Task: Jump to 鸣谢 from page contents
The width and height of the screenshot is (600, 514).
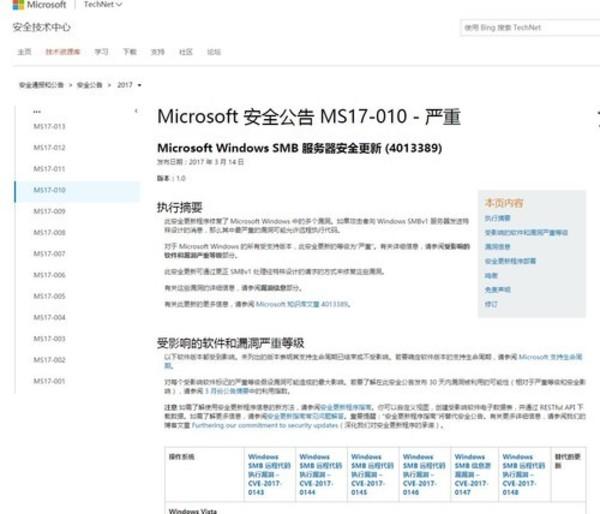Action: (491, 276)
